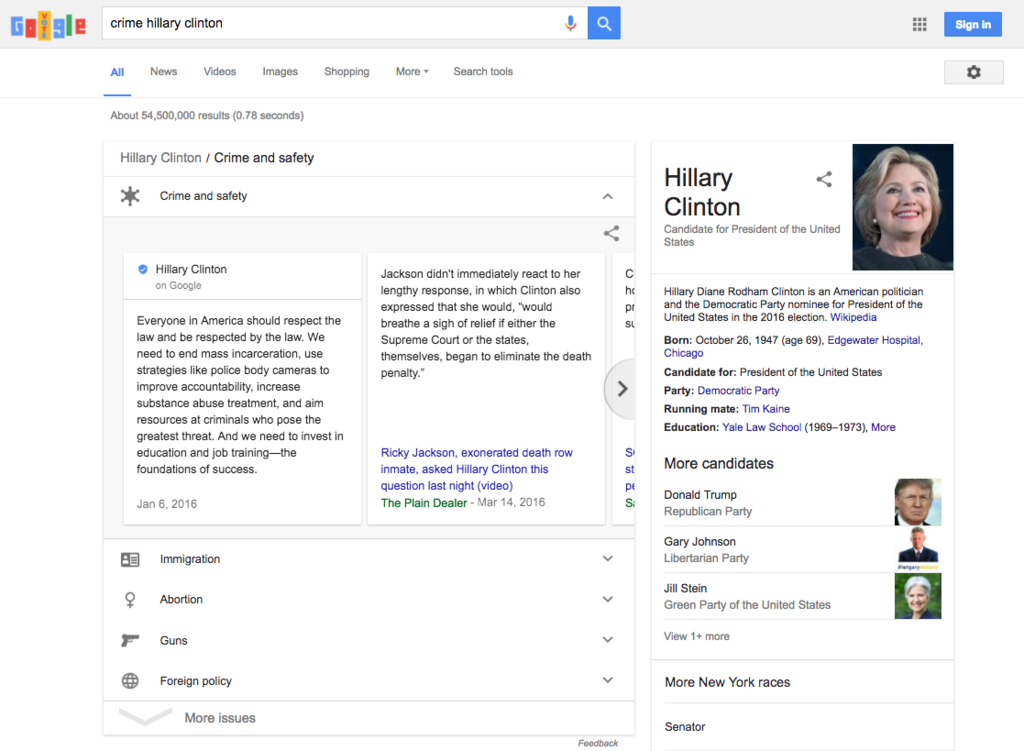1024x751 pixels.
Task: Click the Senator race entry
Action: click(684, 727)
